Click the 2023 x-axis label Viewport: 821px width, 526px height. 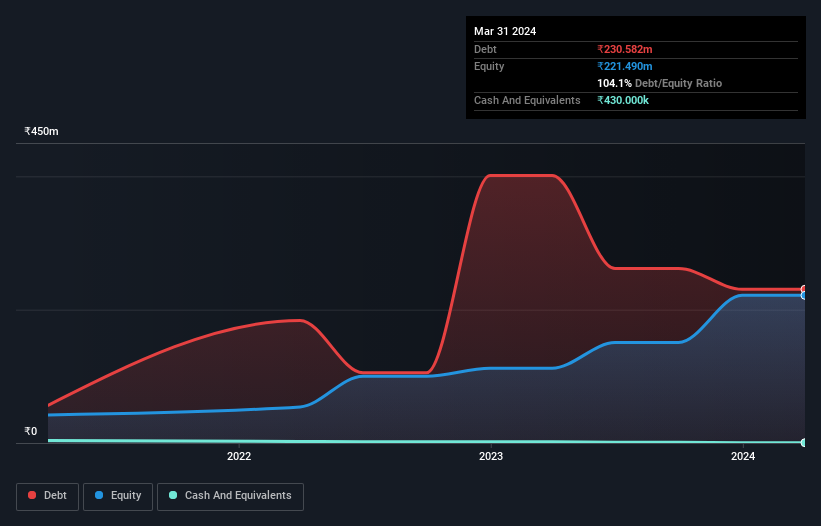point(491,456)
